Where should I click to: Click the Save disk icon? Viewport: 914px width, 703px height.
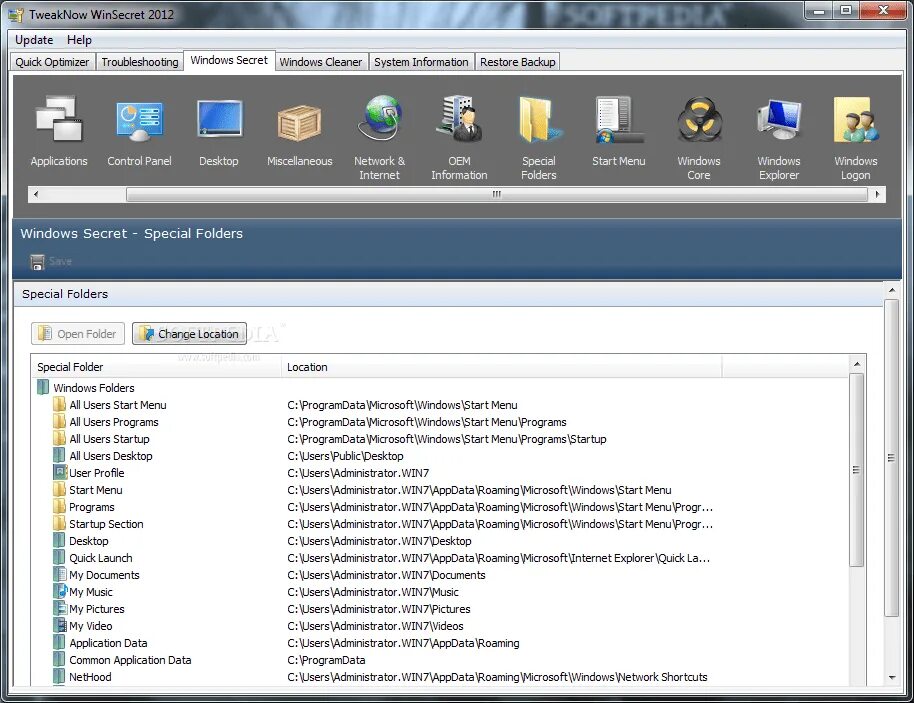pos(37,262)
